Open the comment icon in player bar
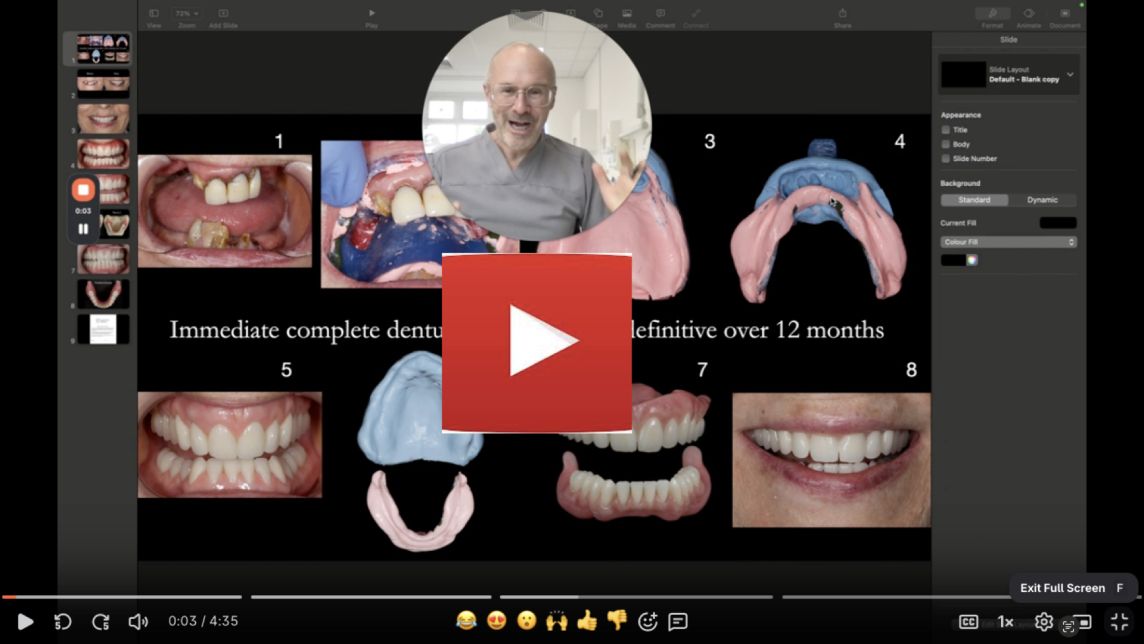This screenshot has width=1144, height=644. [678, 622]
